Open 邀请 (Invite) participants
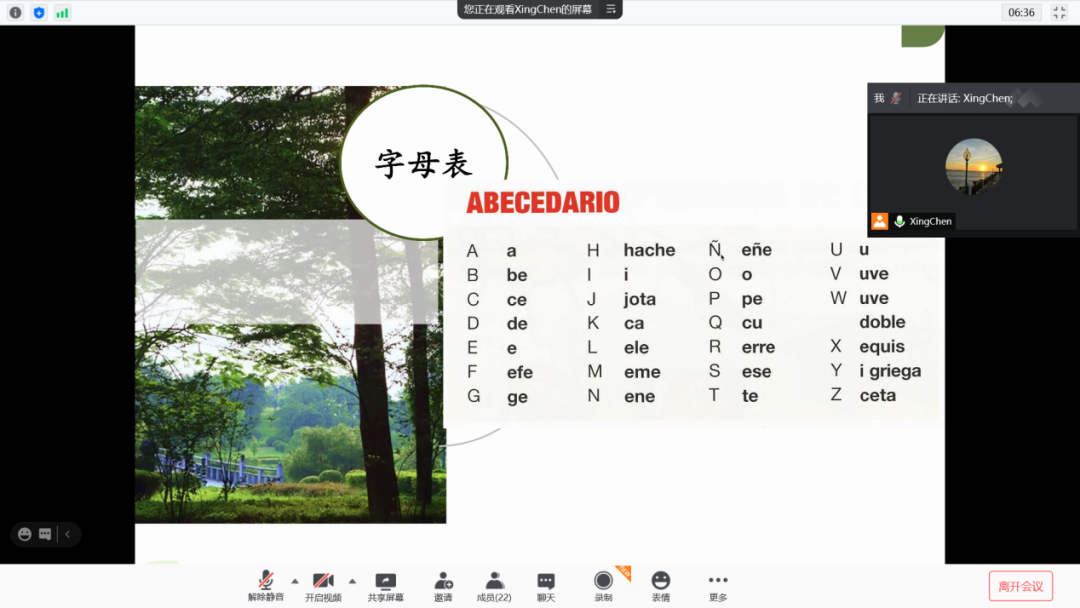Image resolution: width=1080 pixels, height=608 pixels. [443, 586]
